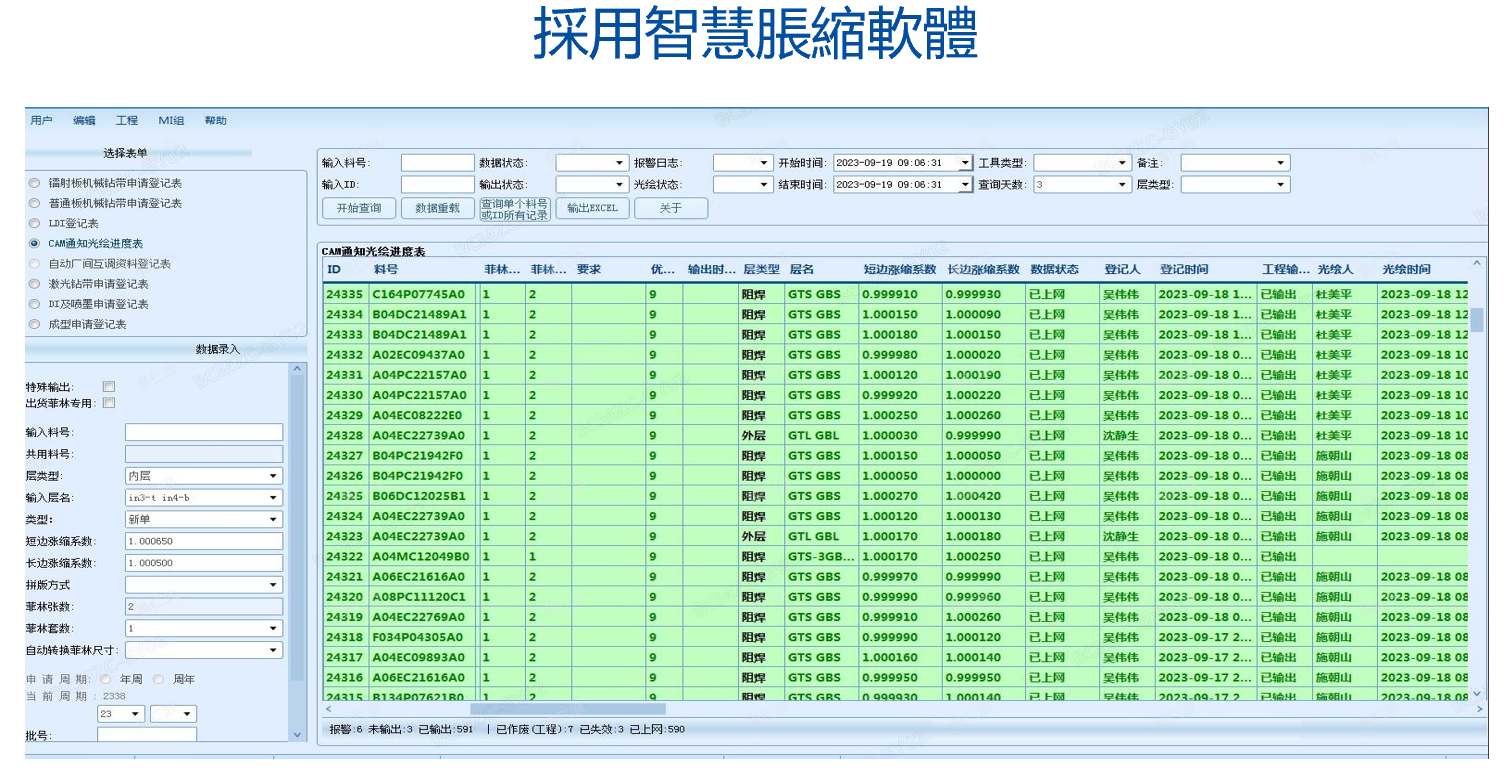Choose the 年周 radio button

click(106, 679)
